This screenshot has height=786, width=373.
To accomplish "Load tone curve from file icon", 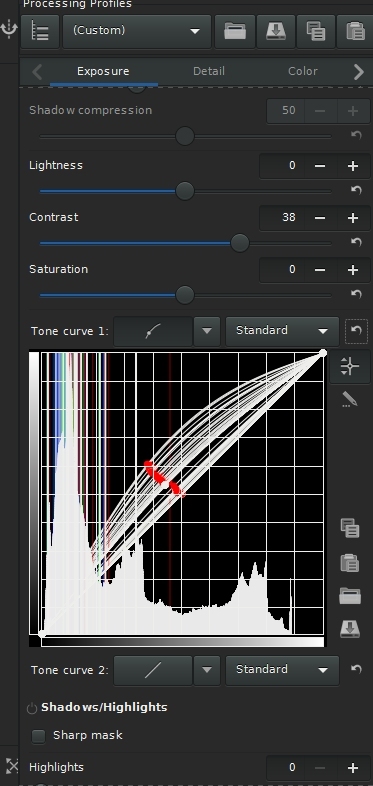I will click(349, 596).
